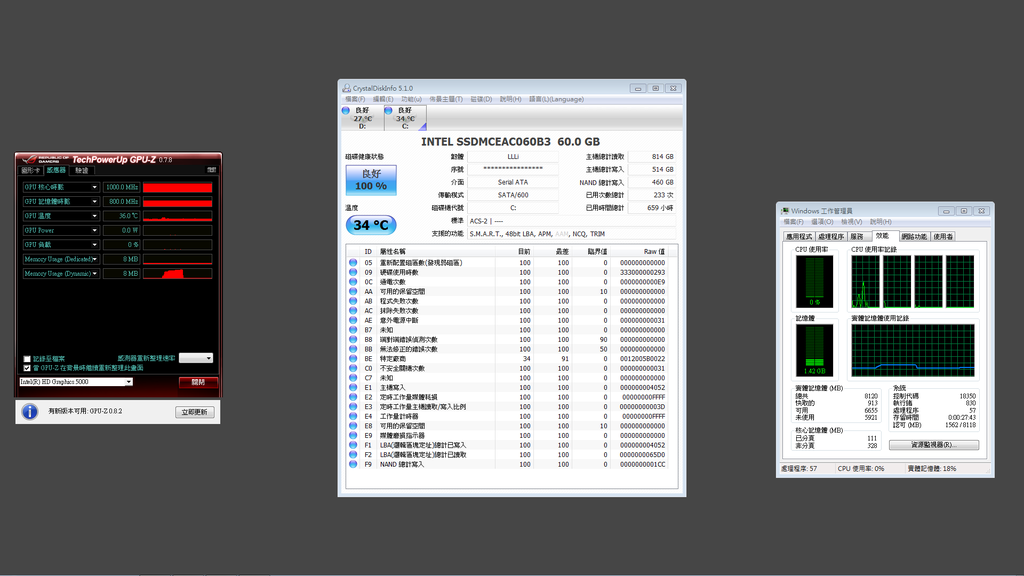
Task: Click the 實體記憶體: 18% status bar entry
Action: point(932,469)
